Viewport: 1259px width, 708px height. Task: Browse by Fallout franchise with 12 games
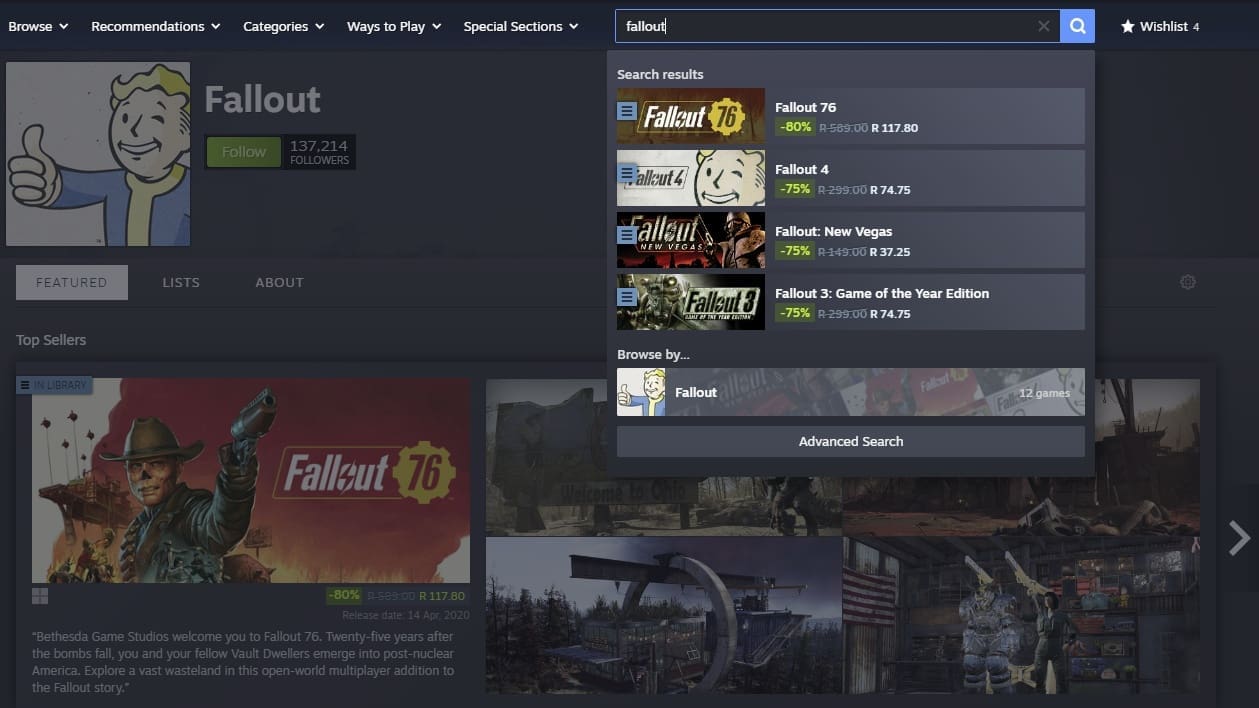[851, 392]
